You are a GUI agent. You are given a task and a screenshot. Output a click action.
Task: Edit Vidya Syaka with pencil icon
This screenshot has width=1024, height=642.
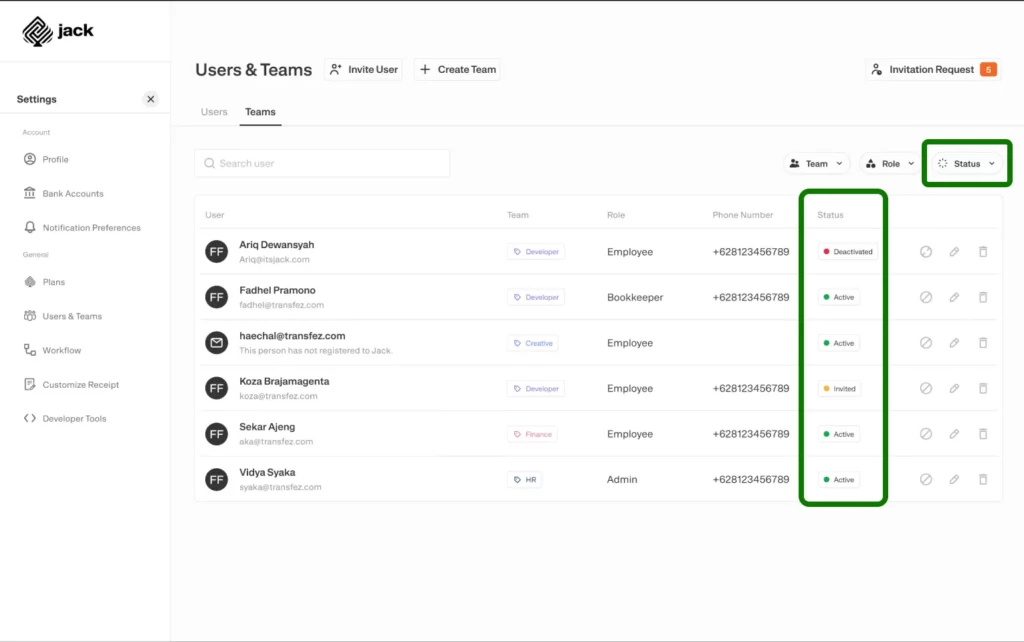(954, 479)
